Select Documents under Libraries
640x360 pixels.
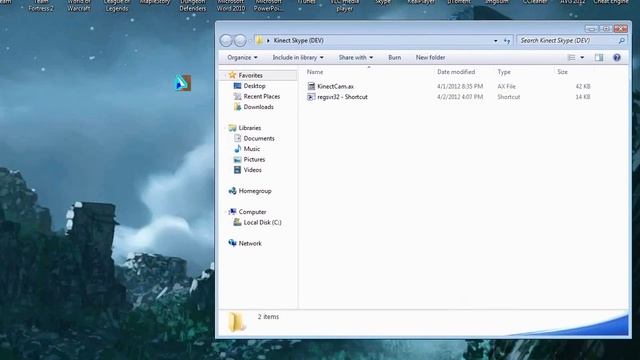pyautogui.click(x=259, y=138)
